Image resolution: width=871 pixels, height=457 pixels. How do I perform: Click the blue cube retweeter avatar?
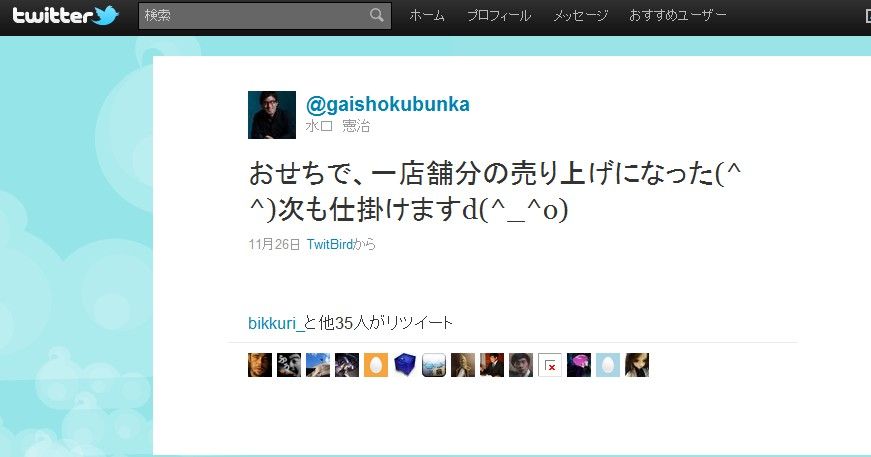pyautogui.click(x=405, y=365)
